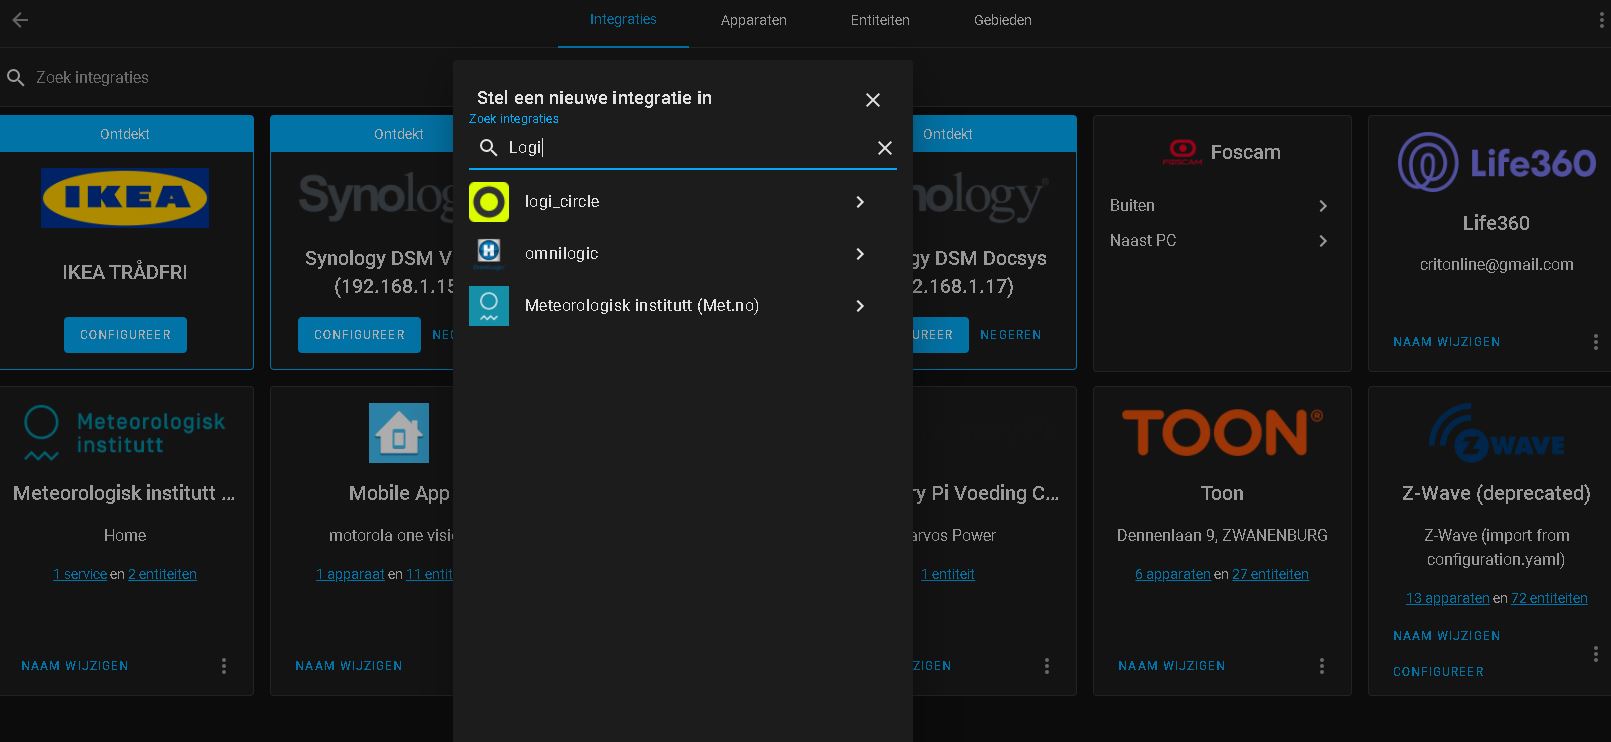This screenshot has width=1611, height=742.
Task: Open the Foscam Buiten entry
Action: (x=1222, y=206)
